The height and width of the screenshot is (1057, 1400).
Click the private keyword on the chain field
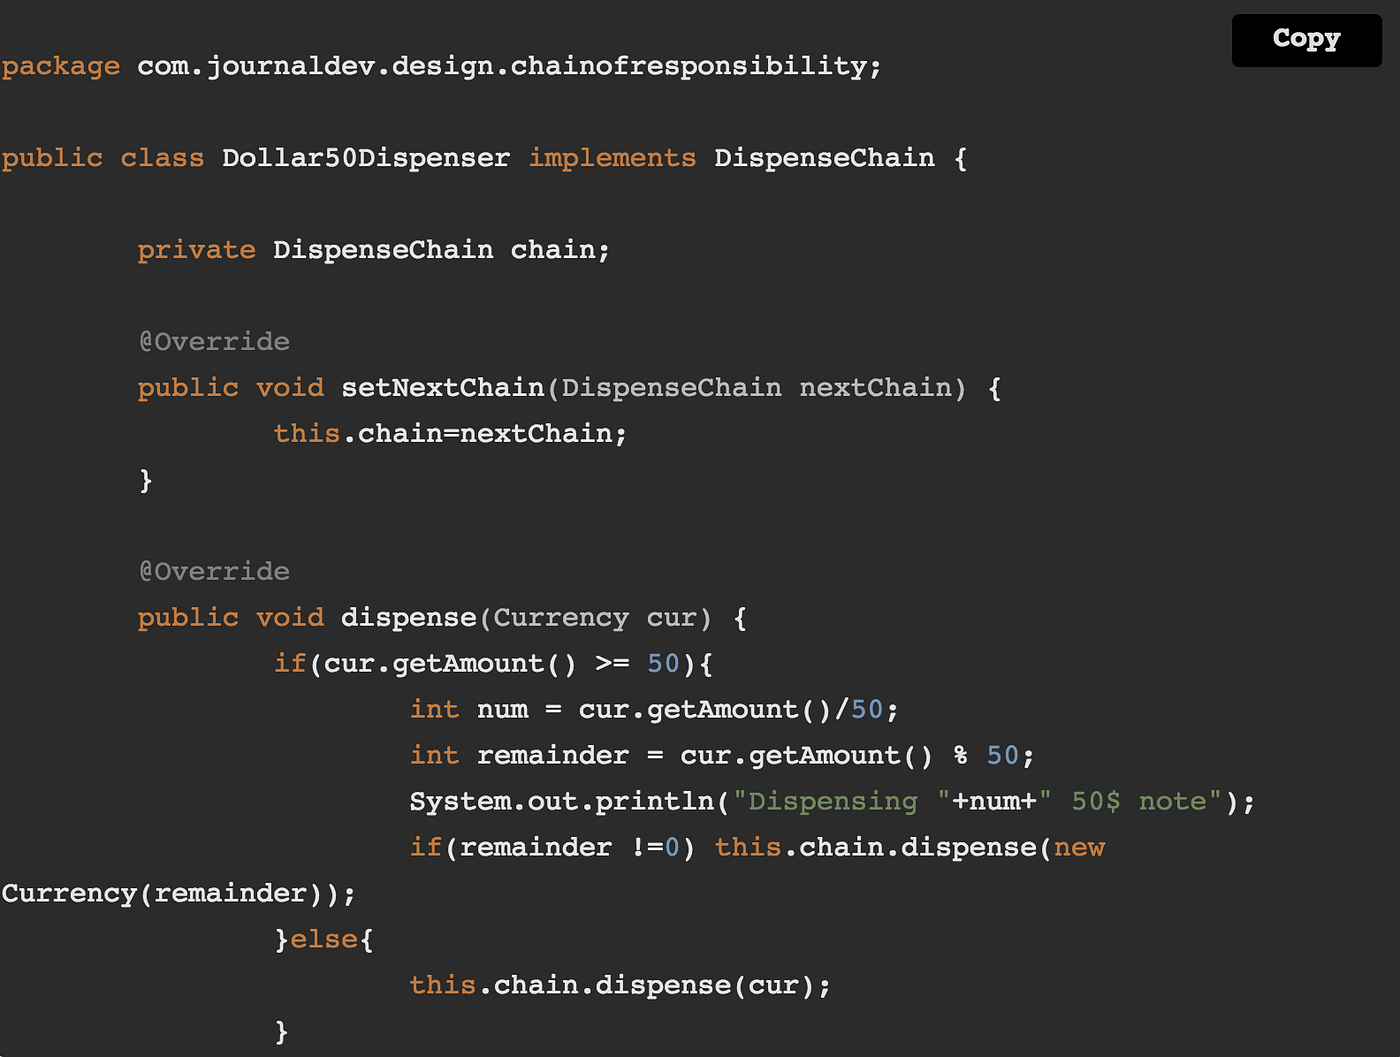click(196, 249)
